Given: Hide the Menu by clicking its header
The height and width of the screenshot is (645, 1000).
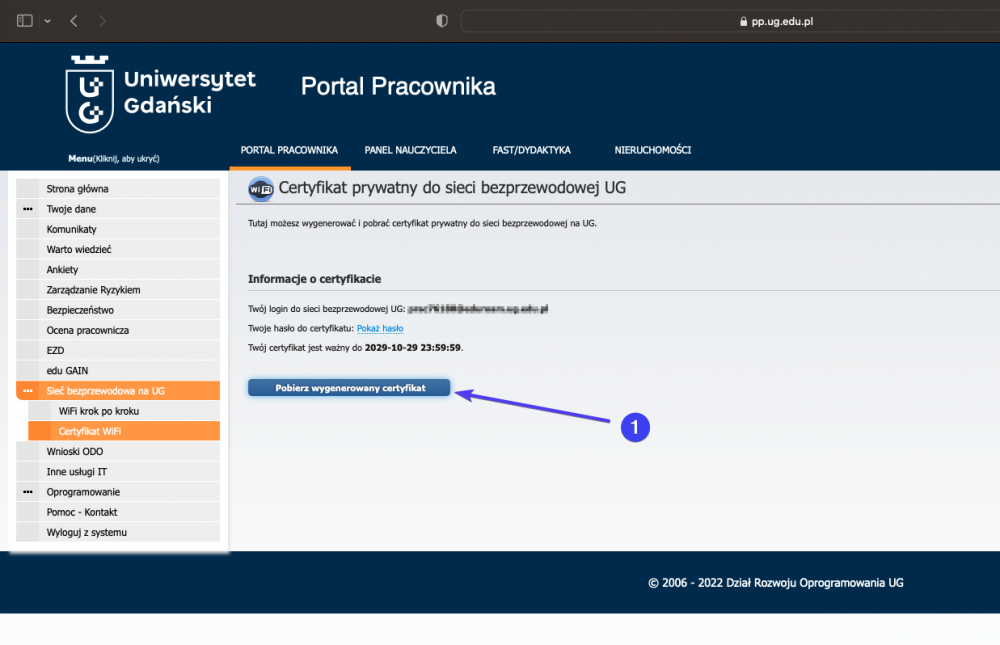Looking at the screenshot, I should pyautogui.click(x=113, y=159).
